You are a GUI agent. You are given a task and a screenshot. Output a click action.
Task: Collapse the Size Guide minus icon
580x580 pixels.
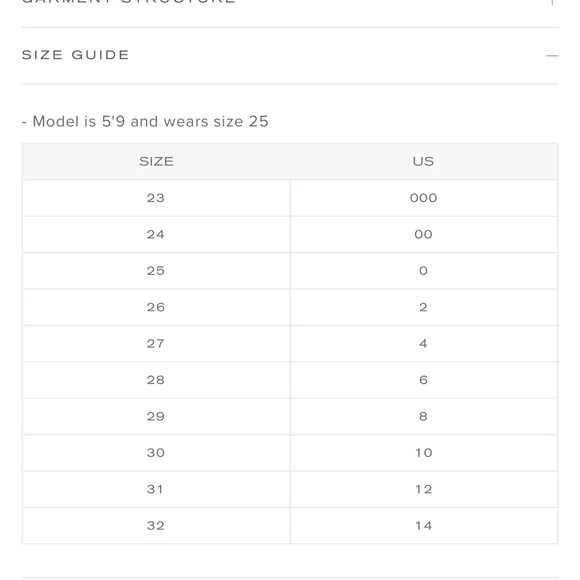click(x=552, y=55)
